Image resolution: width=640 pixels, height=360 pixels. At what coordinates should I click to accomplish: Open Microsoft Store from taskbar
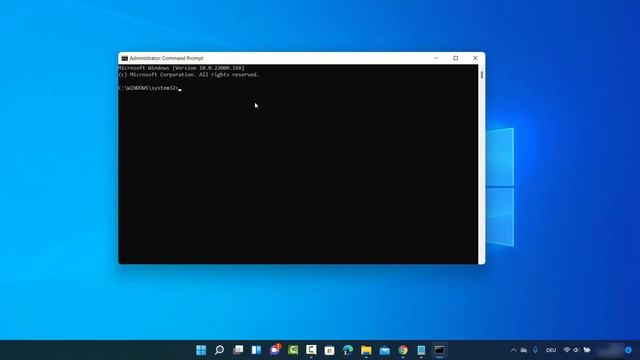pos(329,350)
